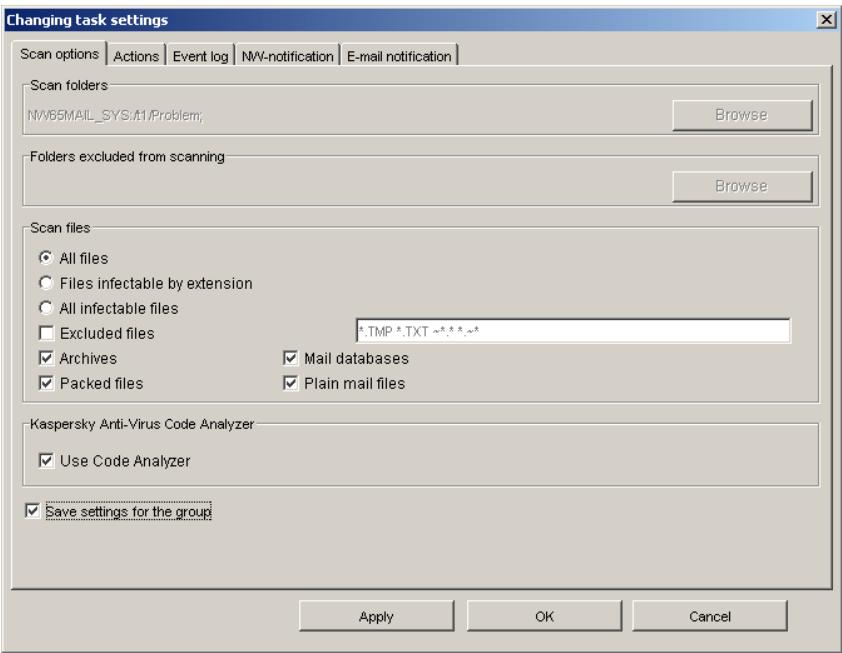Image resolution: width=842 pixels, height=653 pixels.
Task: Open the Event log tab
Action: coord(200,56)
